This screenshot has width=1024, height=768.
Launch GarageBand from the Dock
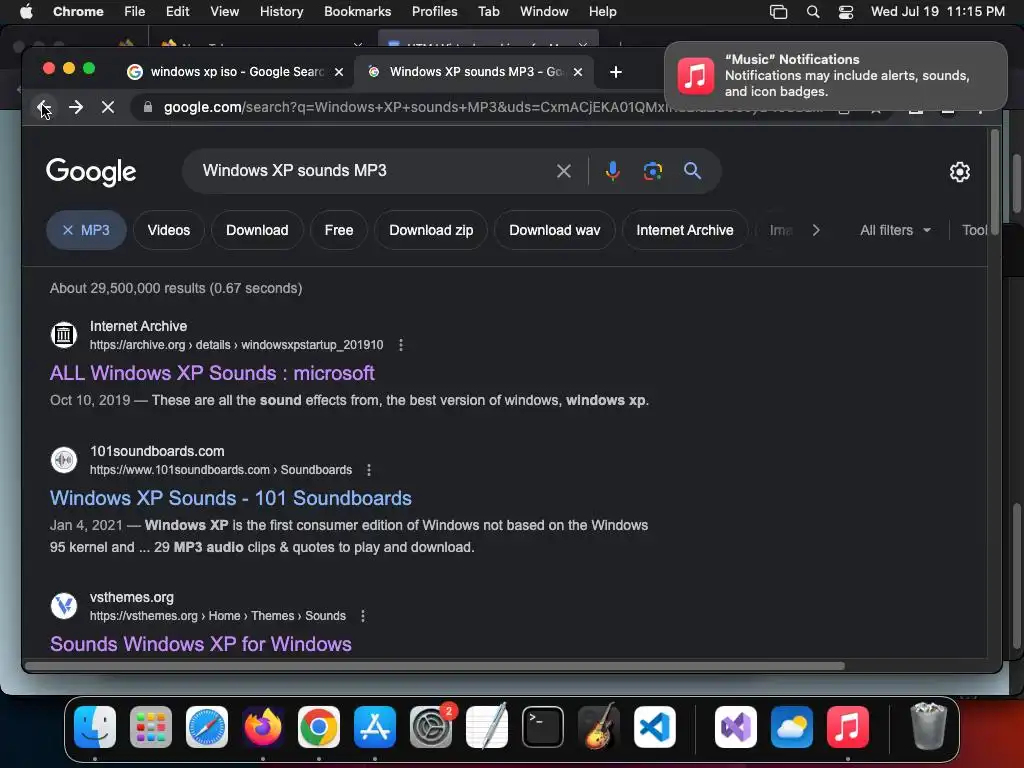pyautogui.click(x=599, y=727)
